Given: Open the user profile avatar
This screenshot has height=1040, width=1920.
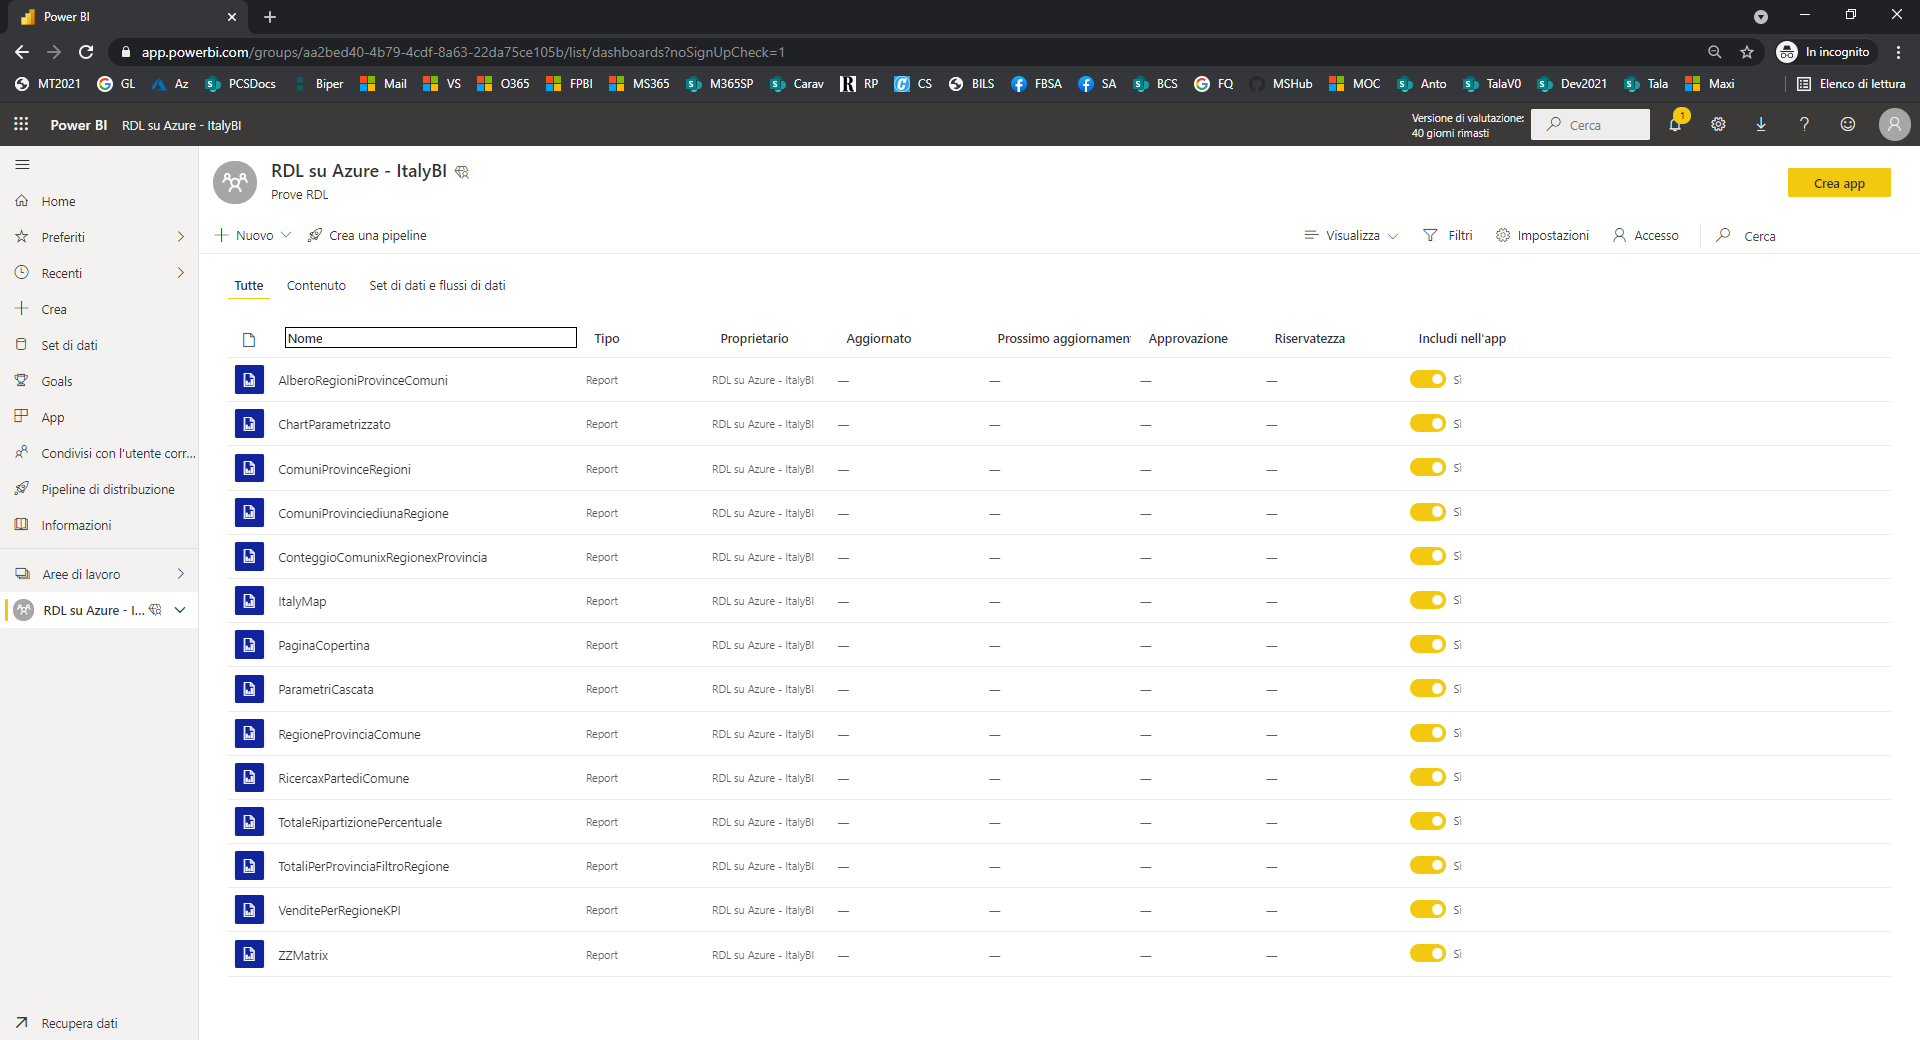Looking at the screenshot, I should click(x=1893, y=125).
